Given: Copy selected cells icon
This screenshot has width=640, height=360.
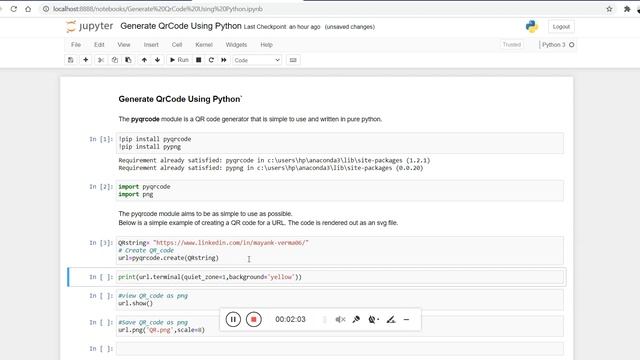Looking at the screenshot, I should click(x=115, y=60).
